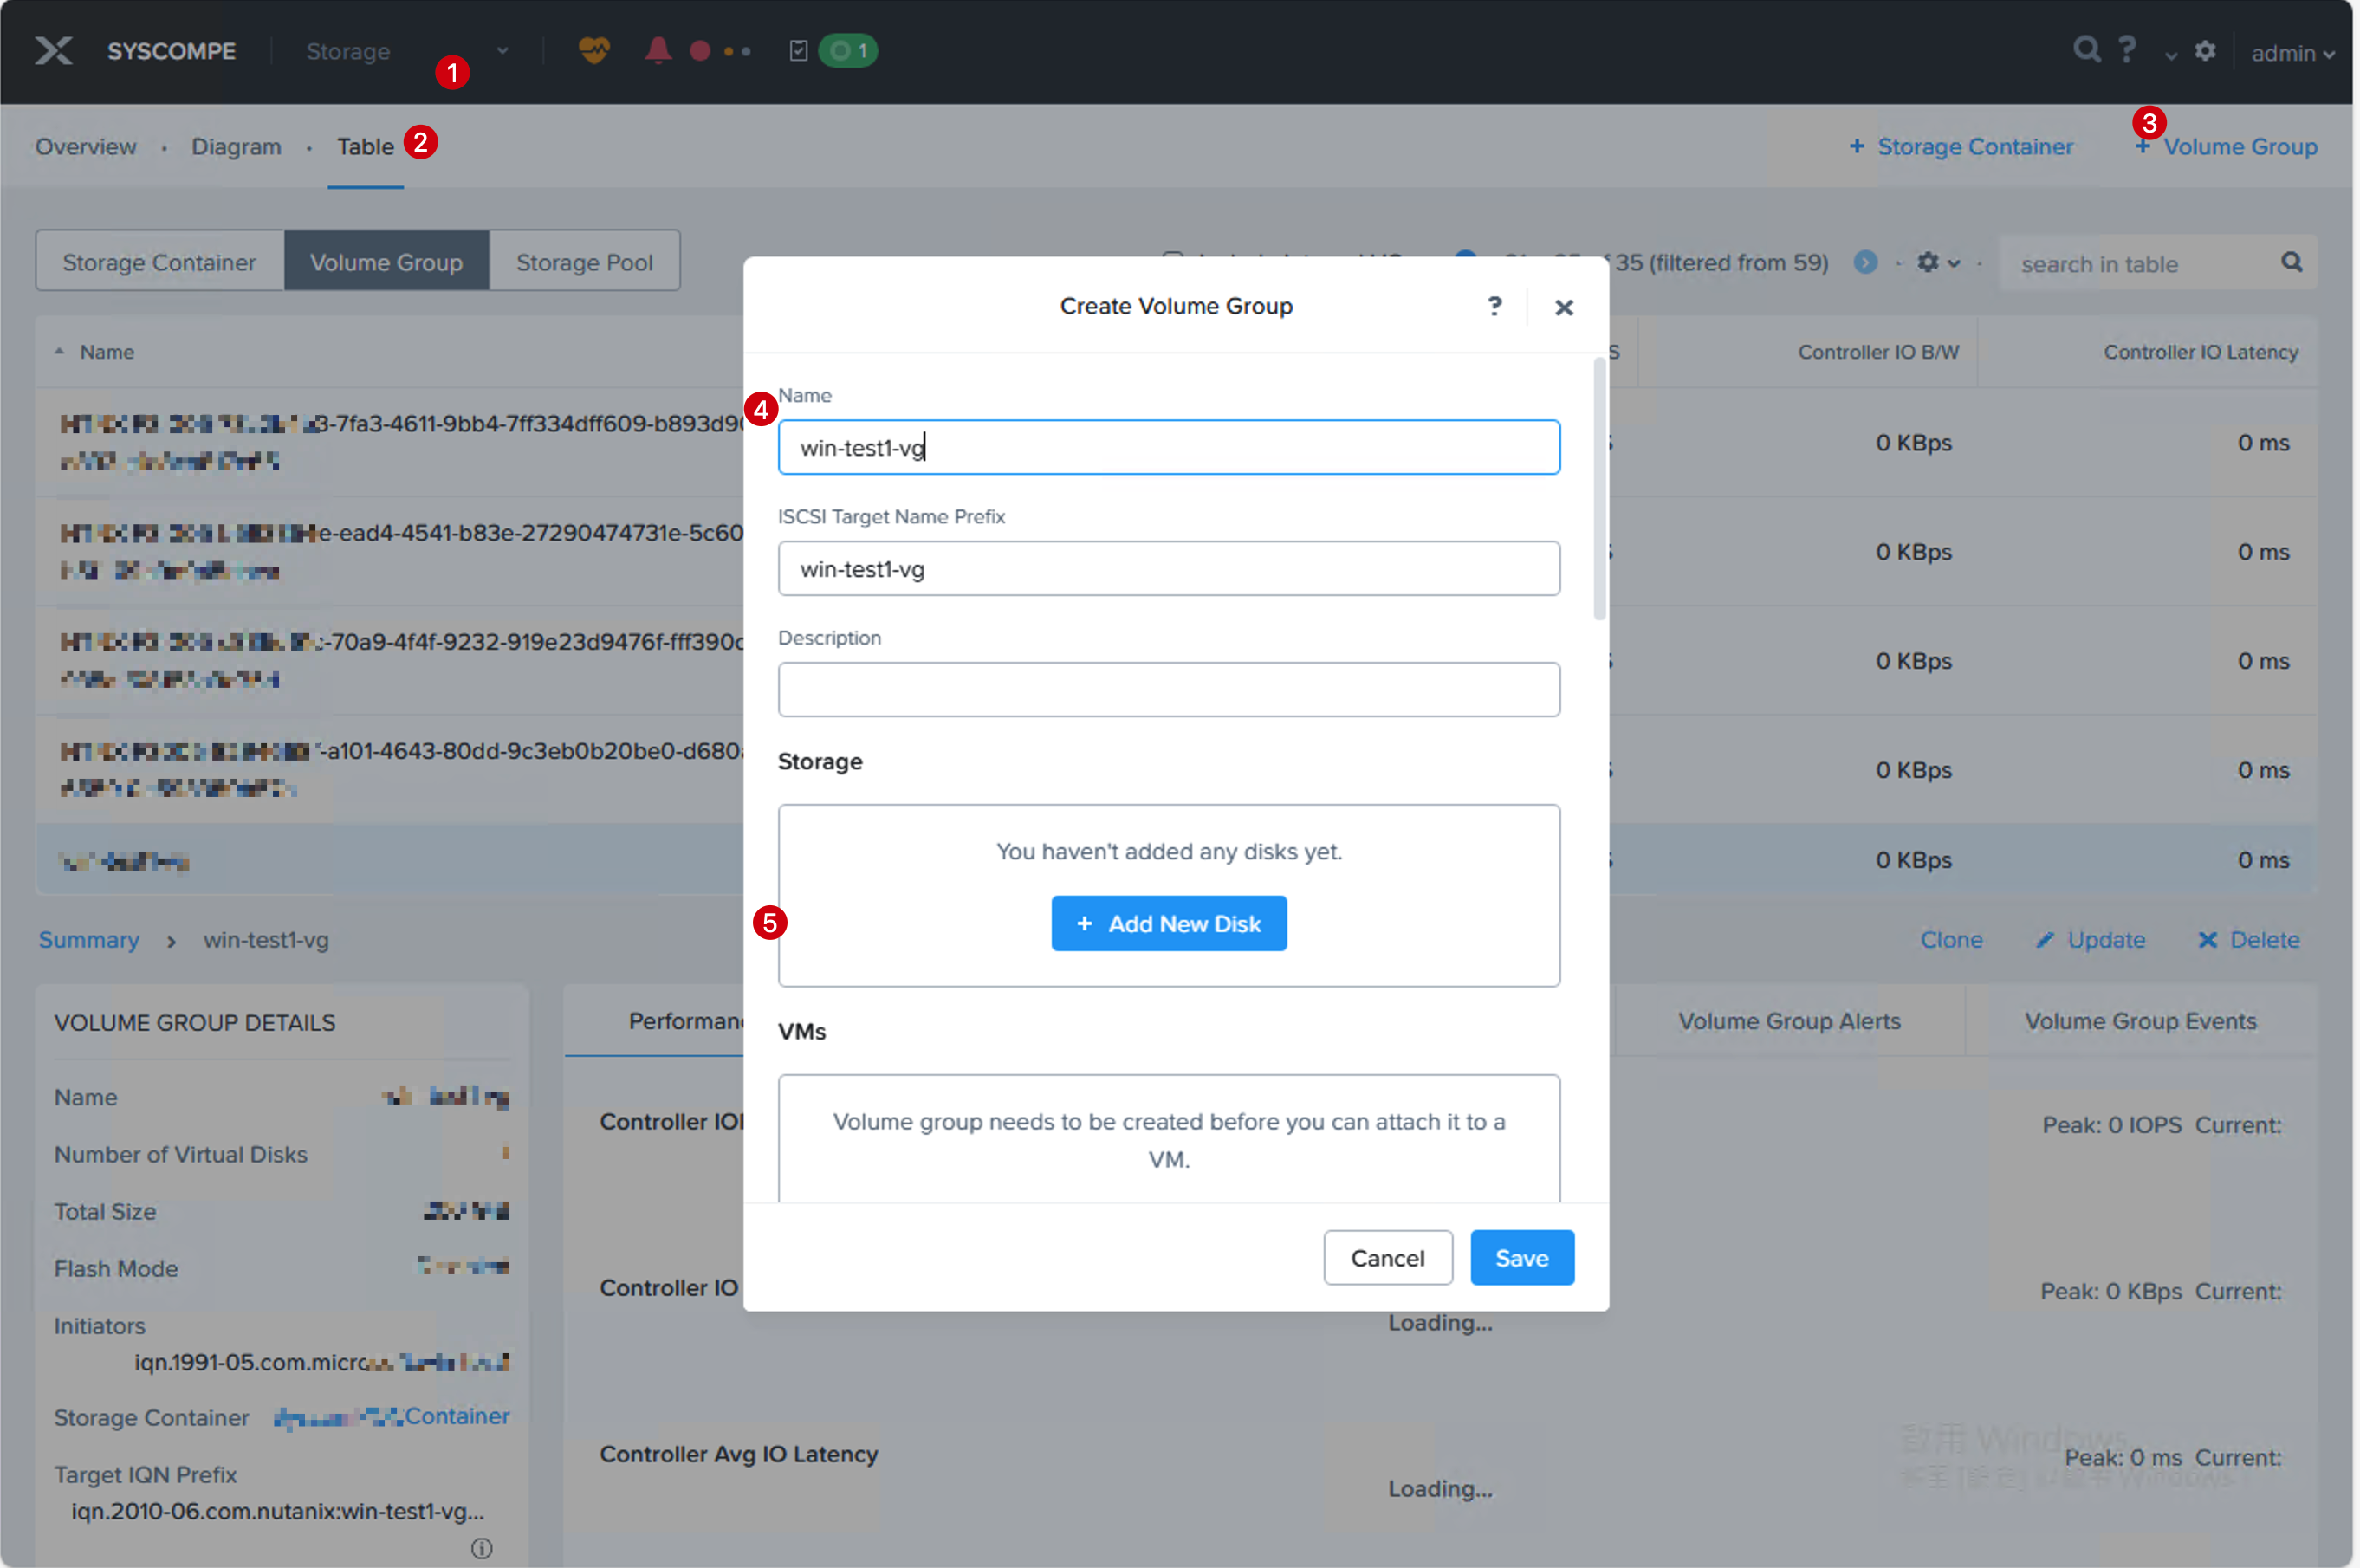Open the admin user menu
The width and height of the screenshot is (2360, 1568).
[2292, 53]
